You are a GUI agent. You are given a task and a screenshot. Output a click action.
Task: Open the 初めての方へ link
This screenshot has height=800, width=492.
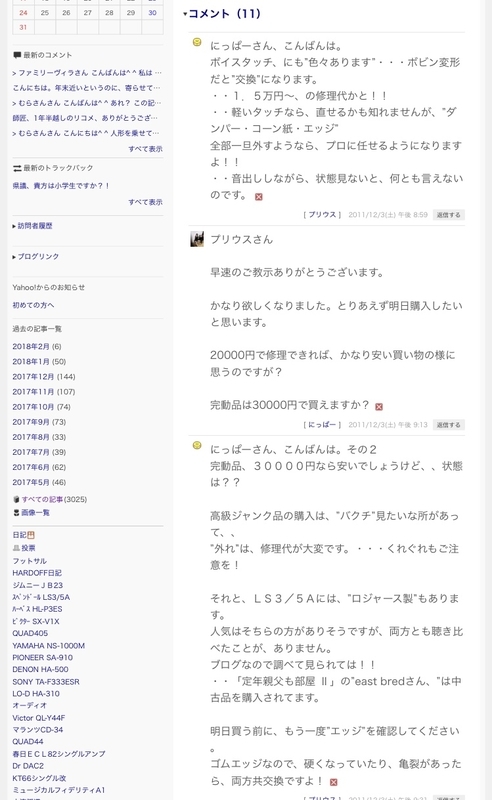(x=33, y=305)
